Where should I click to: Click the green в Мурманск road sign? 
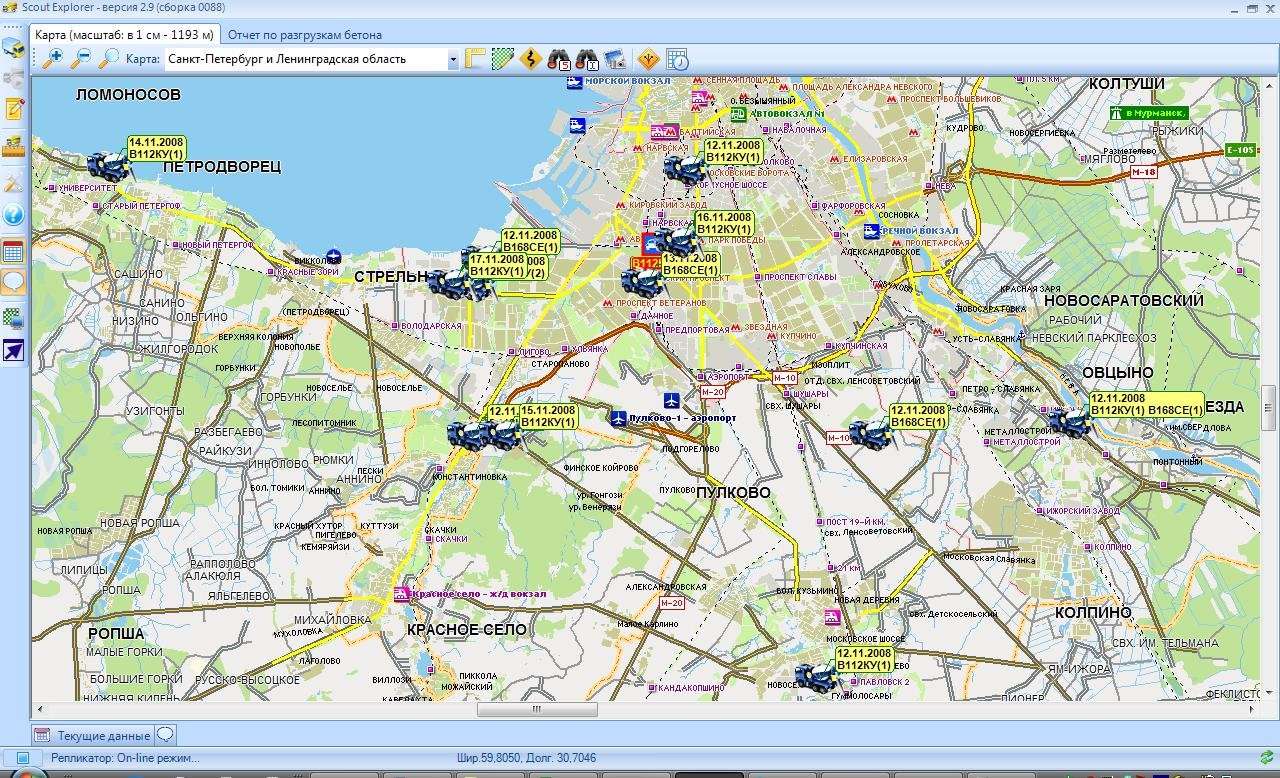click(1148, 113)
